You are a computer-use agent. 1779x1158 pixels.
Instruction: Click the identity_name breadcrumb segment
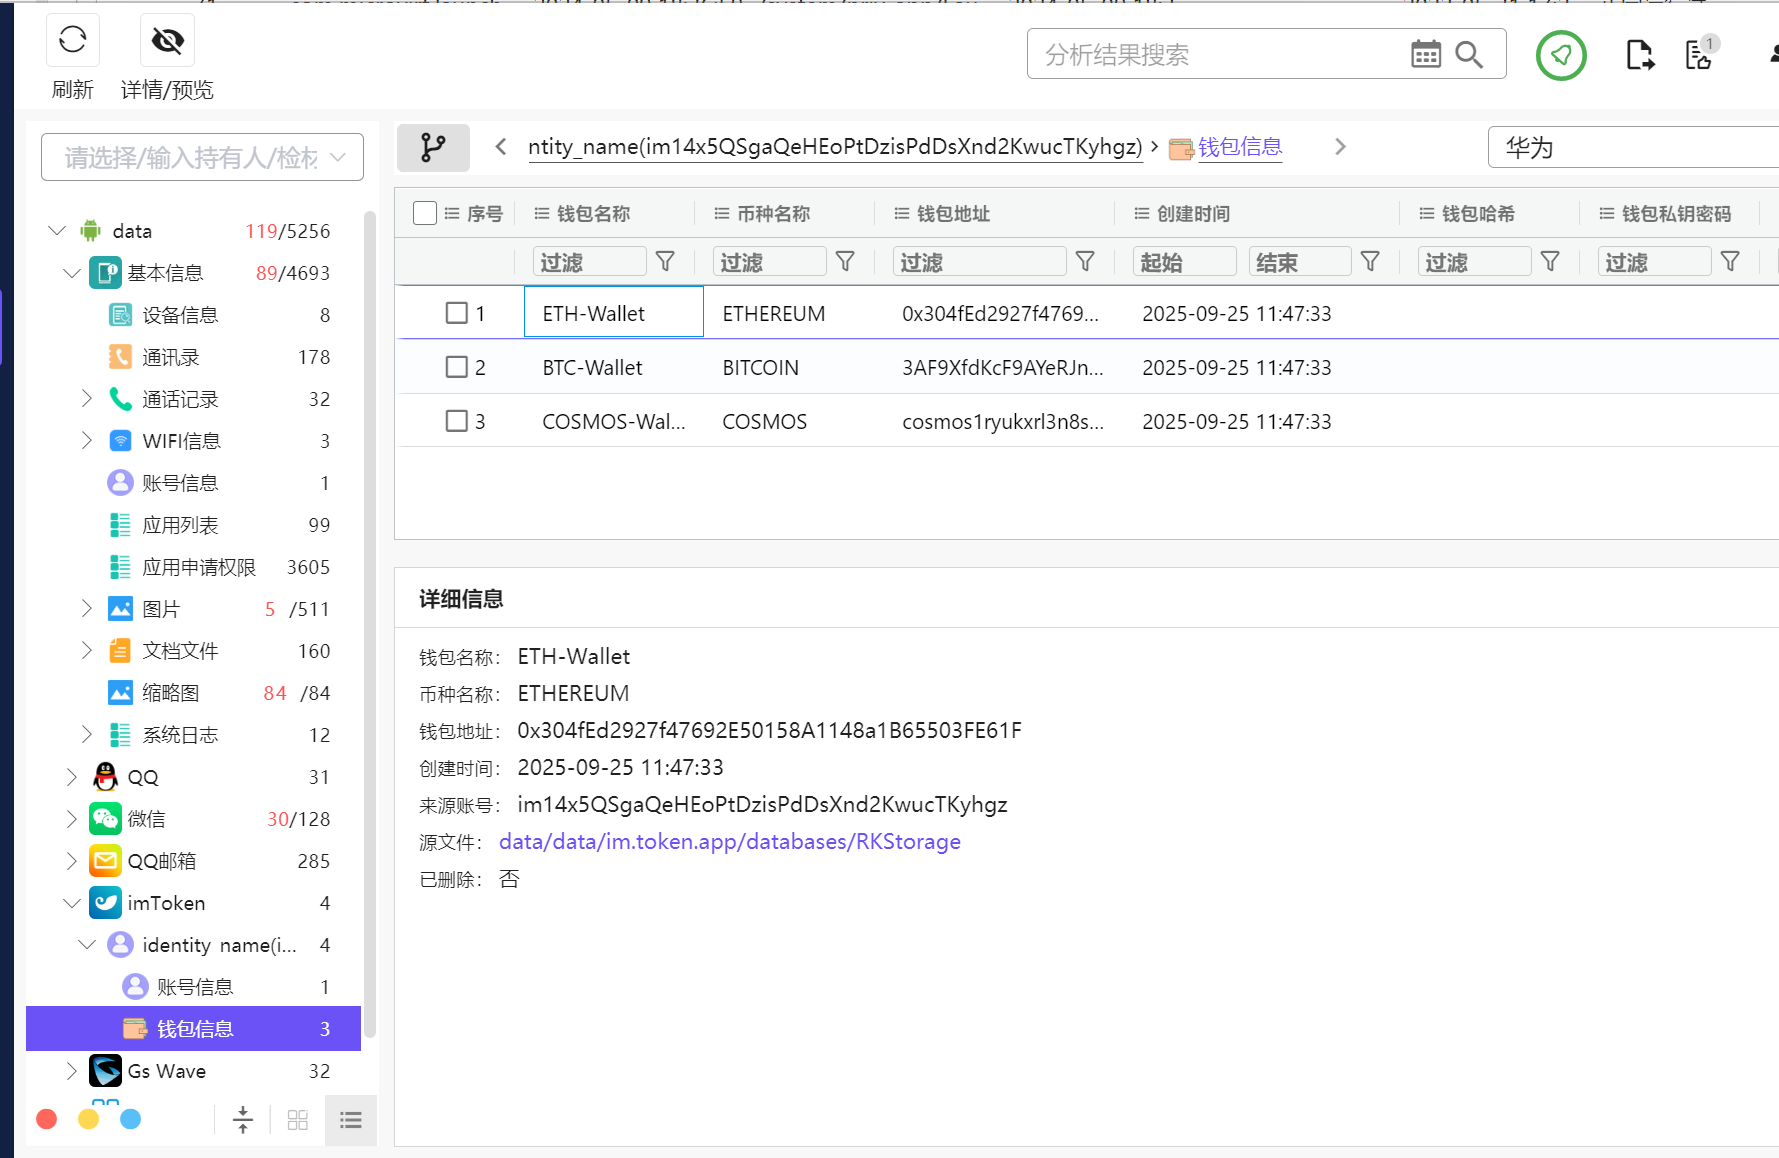point(835,147)
